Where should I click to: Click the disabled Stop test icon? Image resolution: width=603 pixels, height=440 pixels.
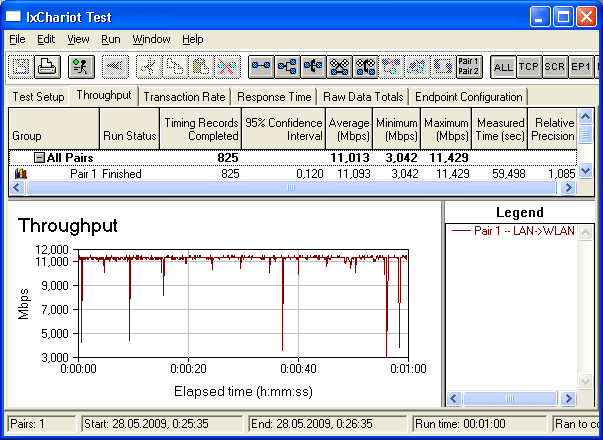tap(115, 67)
